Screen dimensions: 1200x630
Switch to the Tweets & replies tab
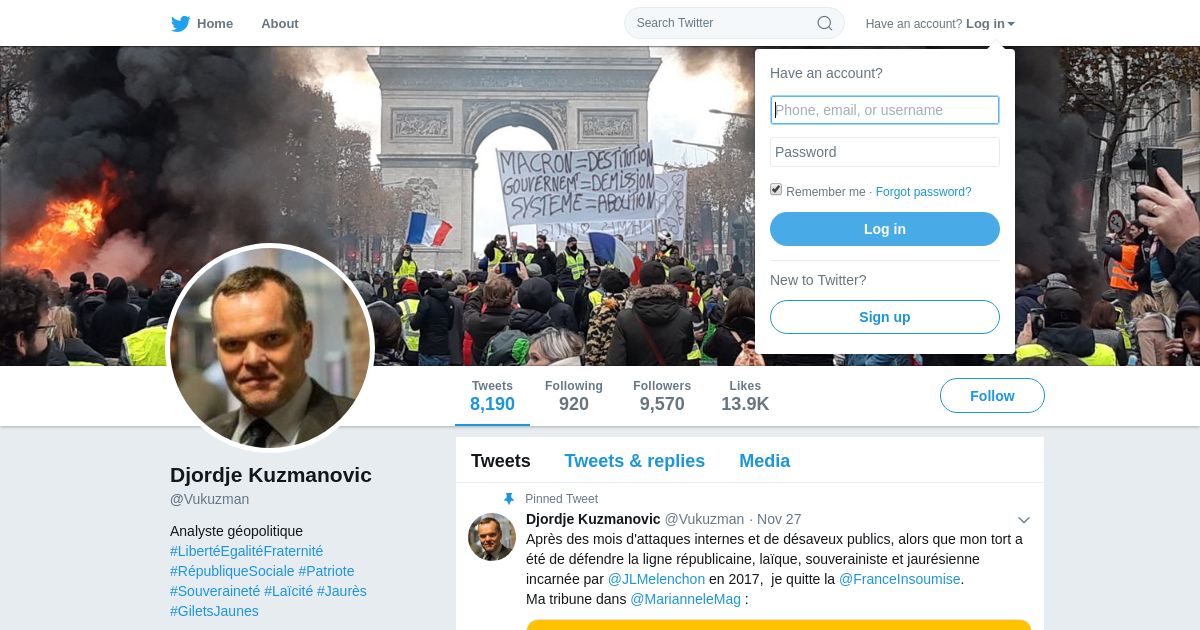coord(634,461)
